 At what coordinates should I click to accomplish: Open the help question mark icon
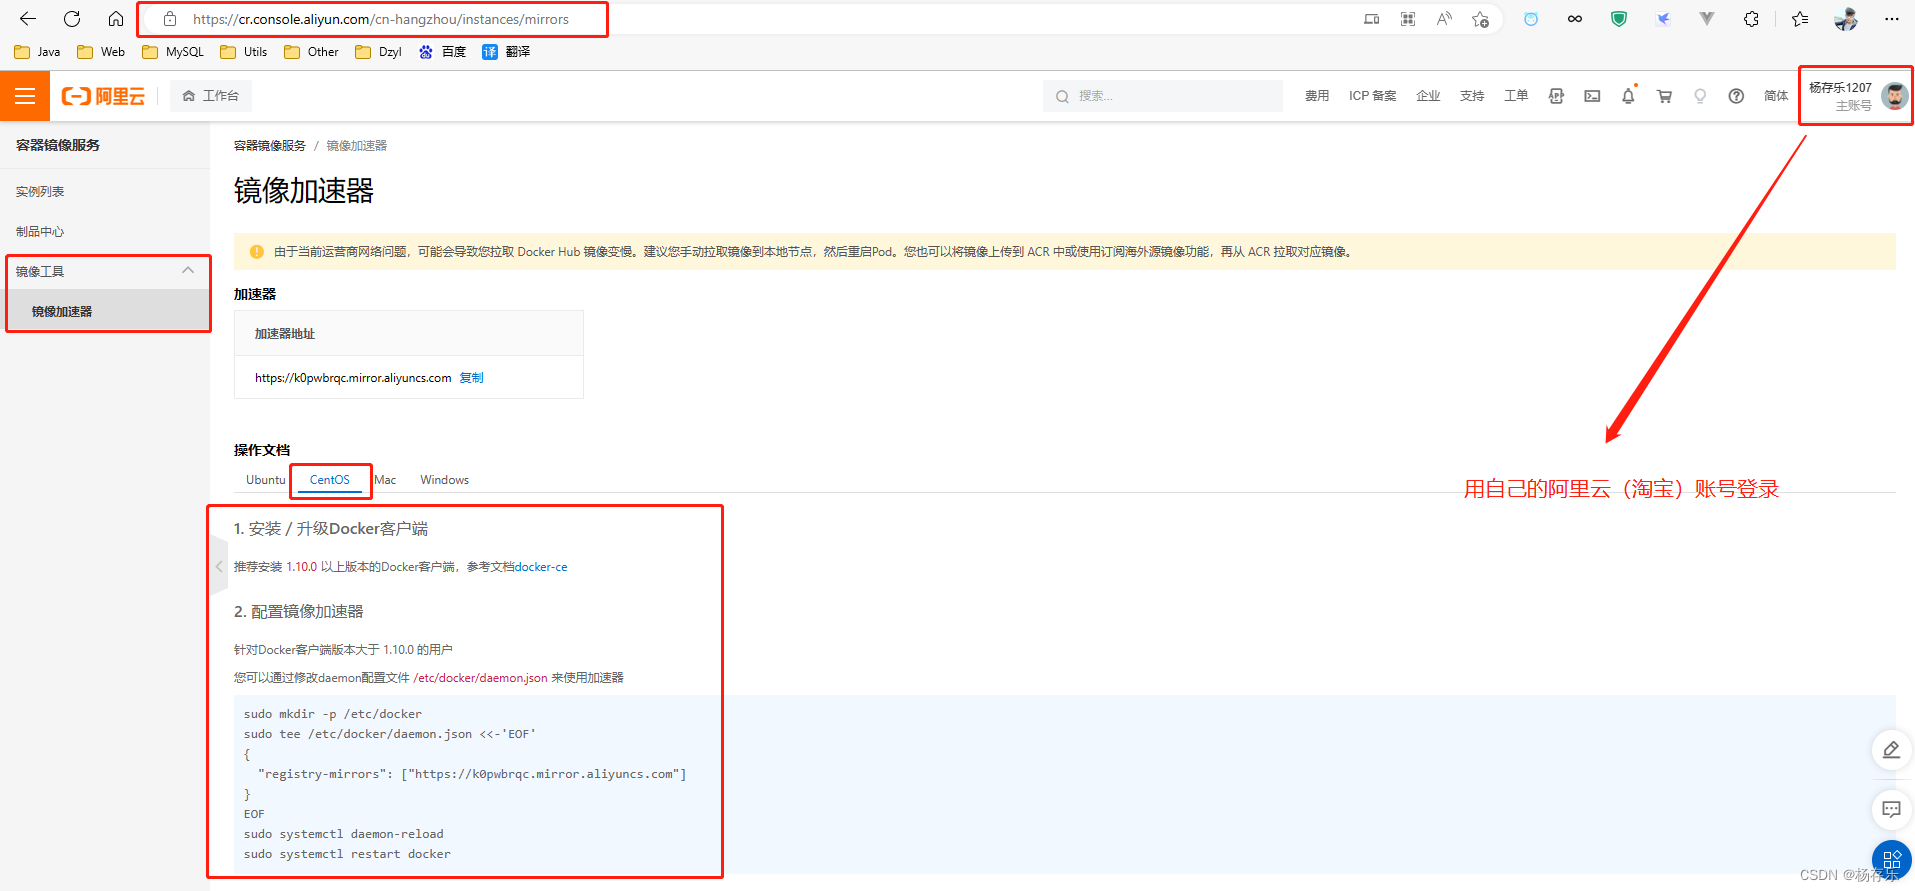coord(1736,96)
